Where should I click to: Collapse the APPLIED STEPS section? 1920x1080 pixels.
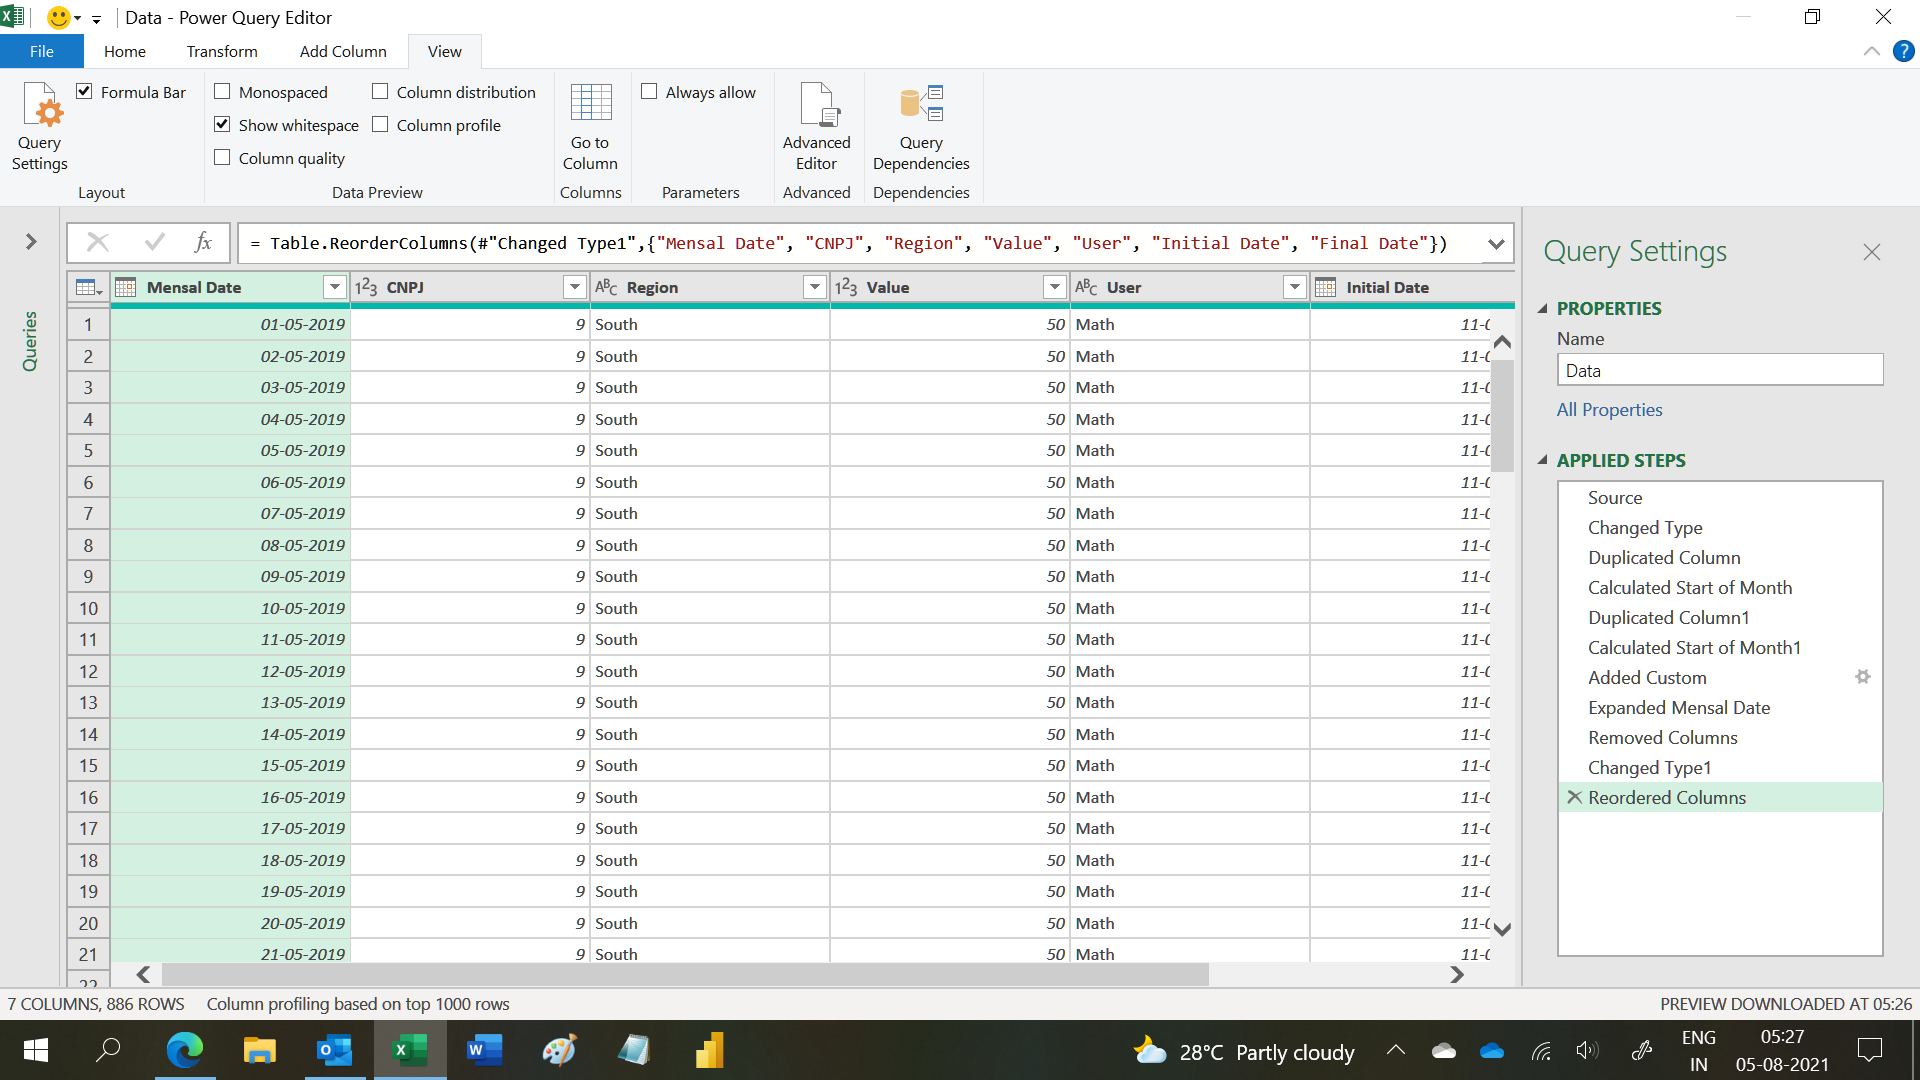[x=1543, y=461]
